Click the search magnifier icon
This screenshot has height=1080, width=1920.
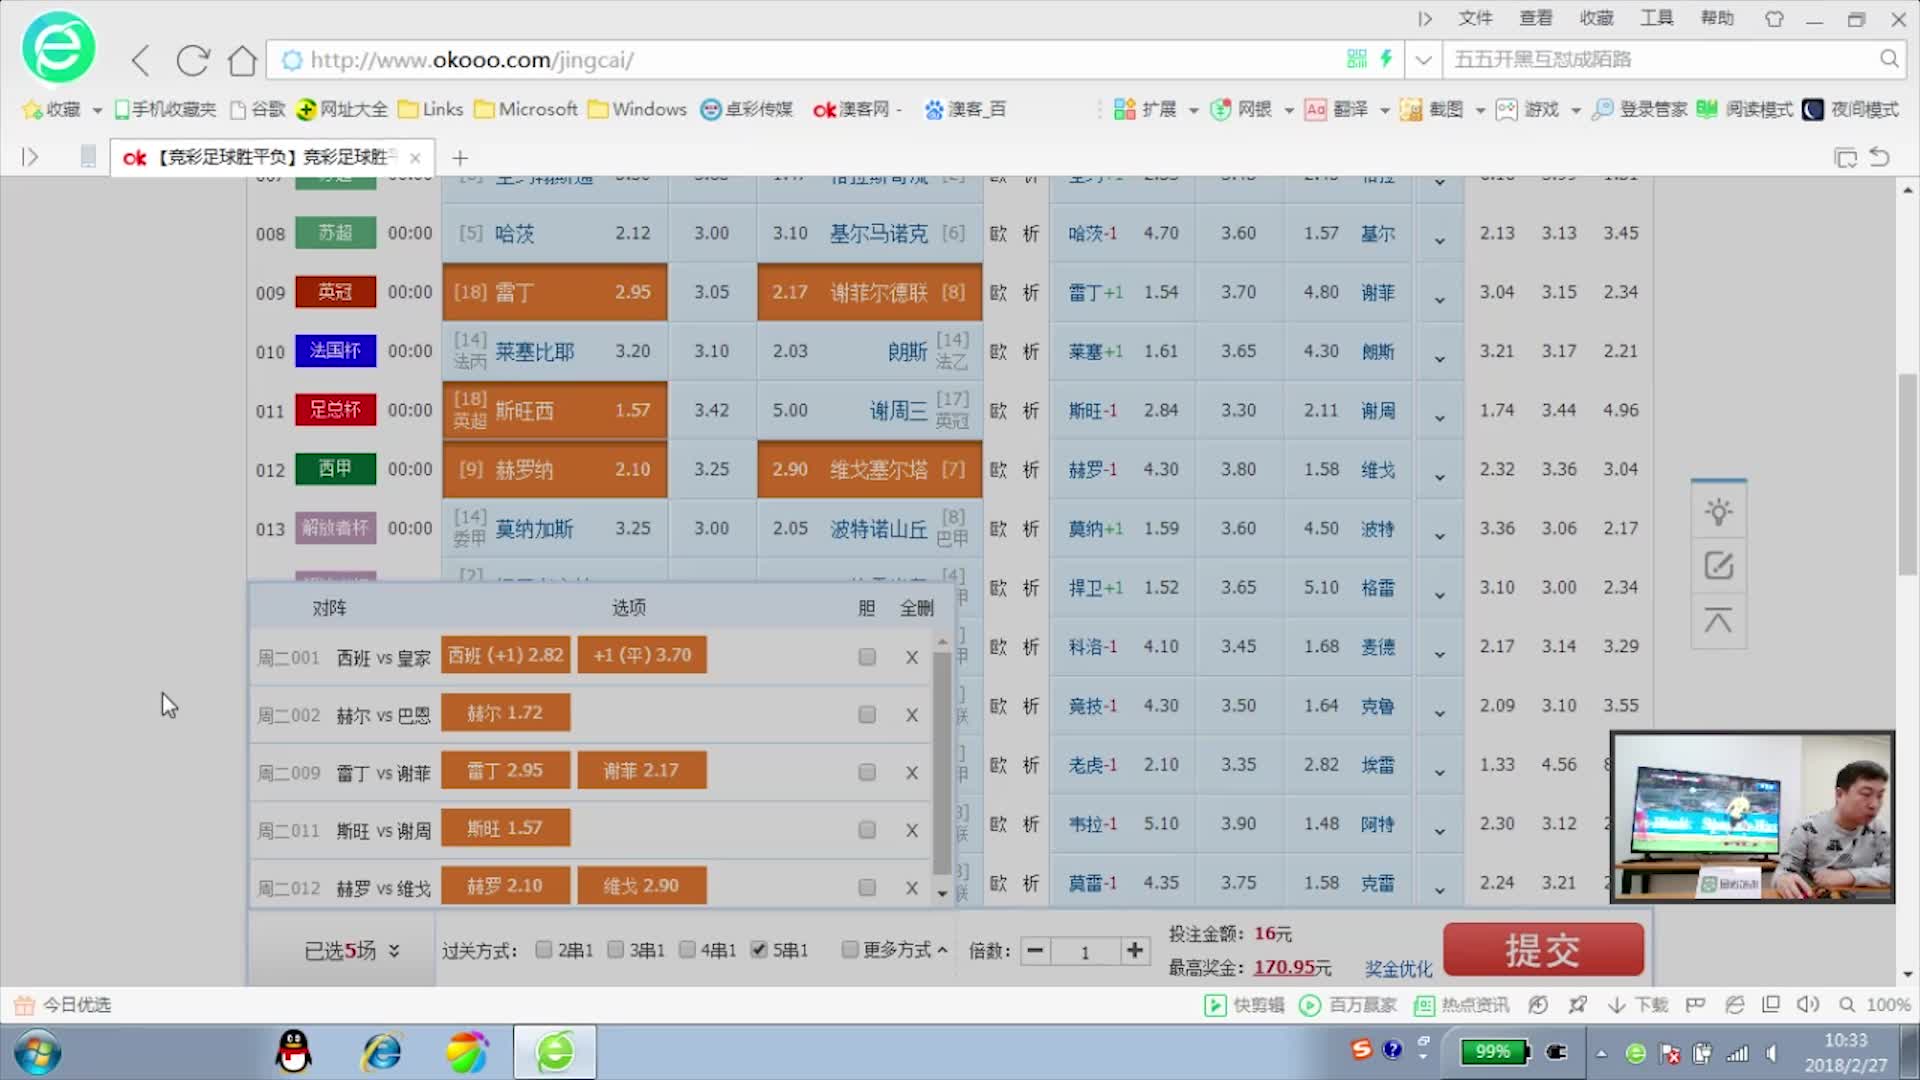[x=1888, y=59]
